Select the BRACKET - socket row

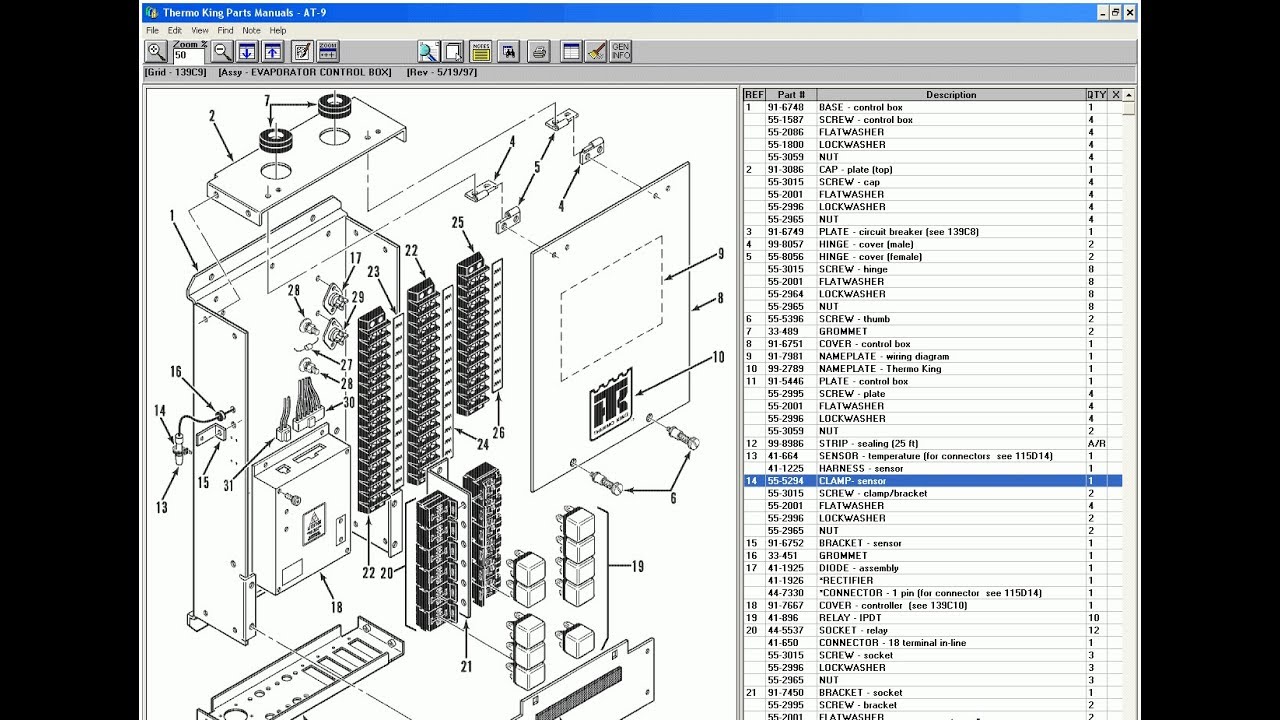[x=933, y=692]
